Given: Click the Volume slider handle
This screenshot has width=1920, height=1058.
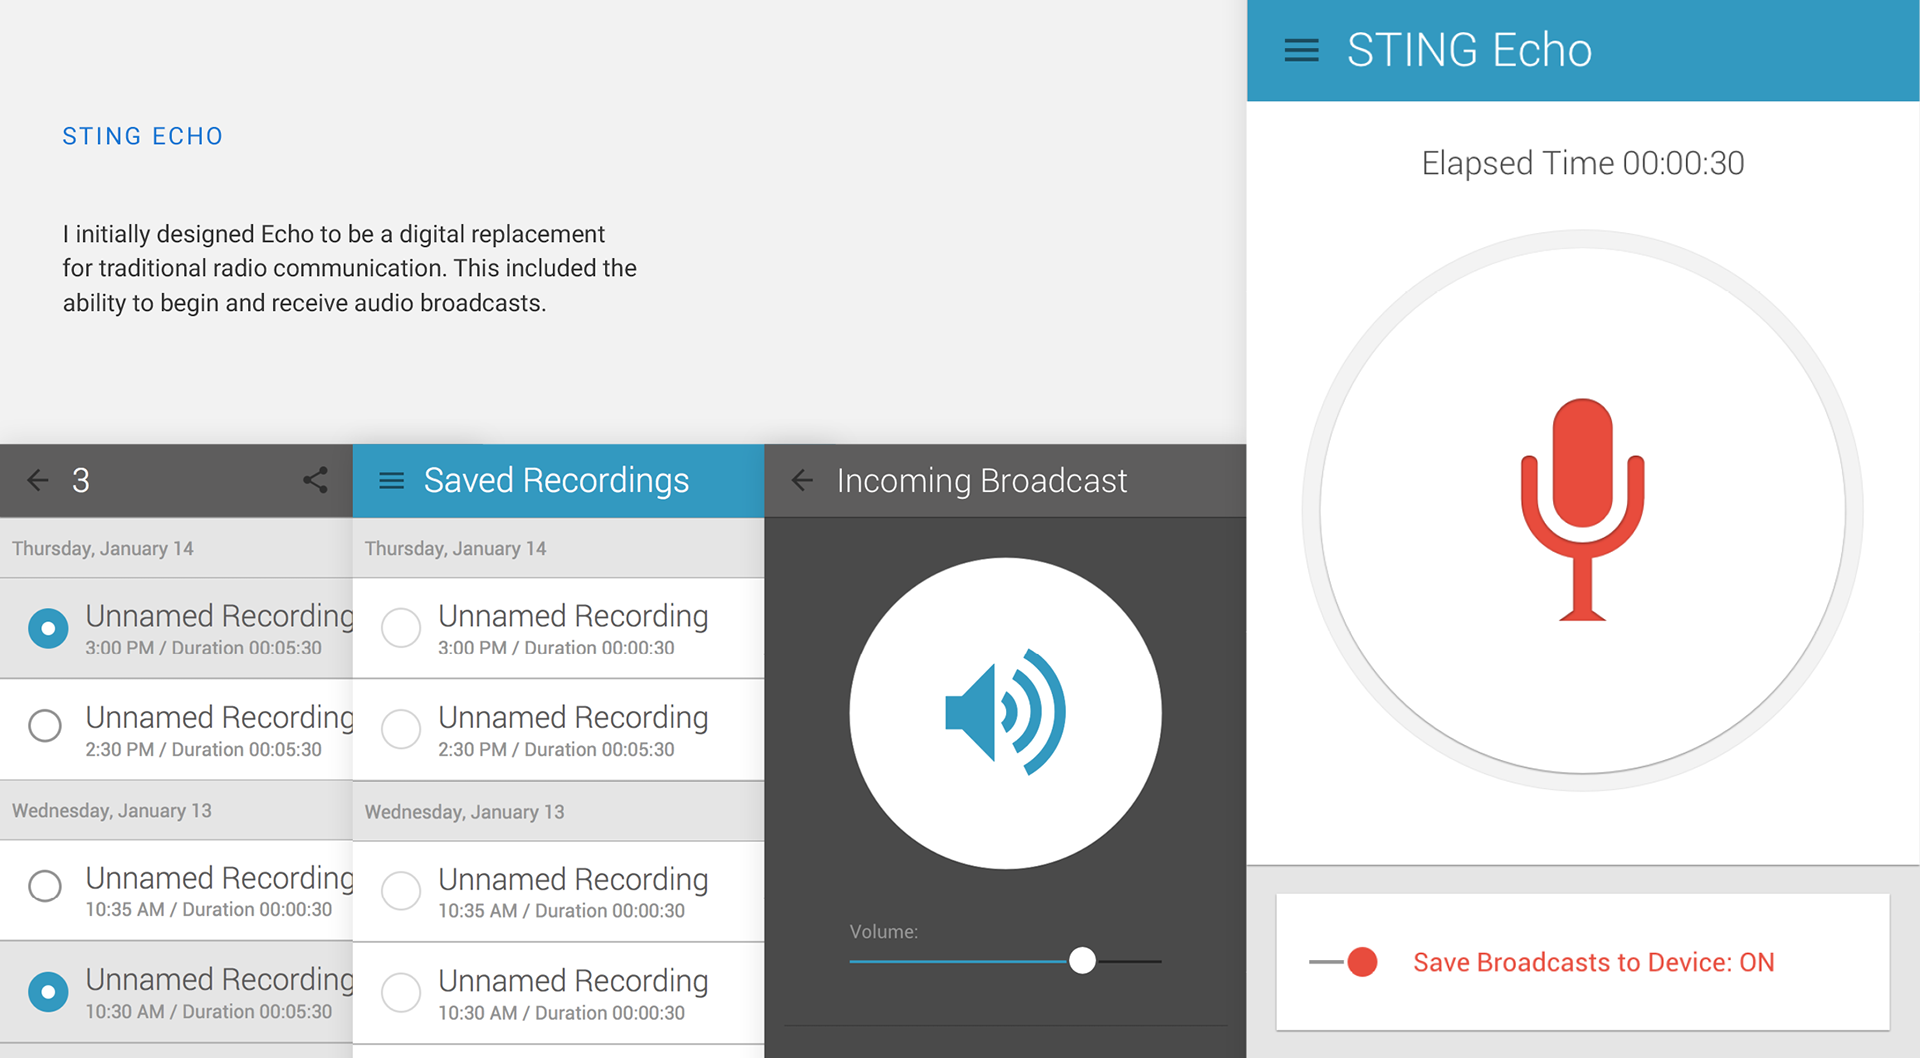Looking at the screenshot, I should point(1082,961).
